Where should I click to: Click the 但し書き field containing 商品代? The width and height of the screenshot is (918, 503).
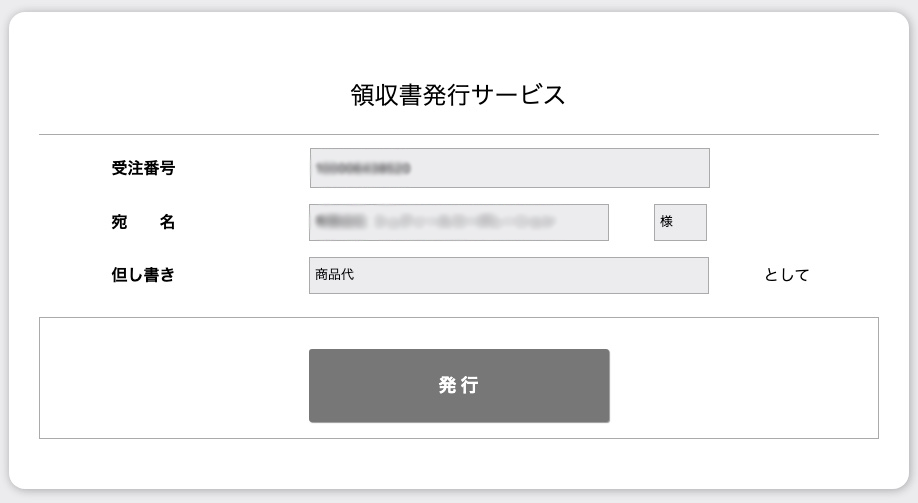pos(508,275)
